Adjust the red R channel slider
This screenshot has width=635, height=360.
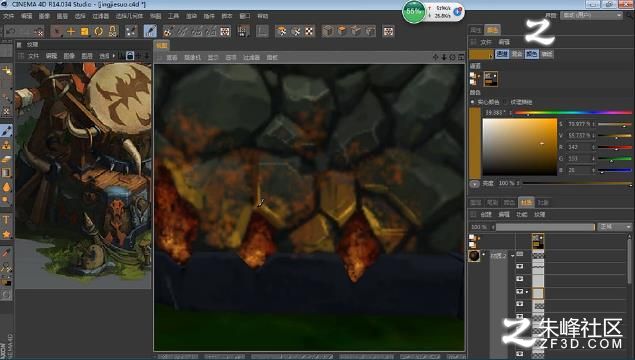(615, 147)
